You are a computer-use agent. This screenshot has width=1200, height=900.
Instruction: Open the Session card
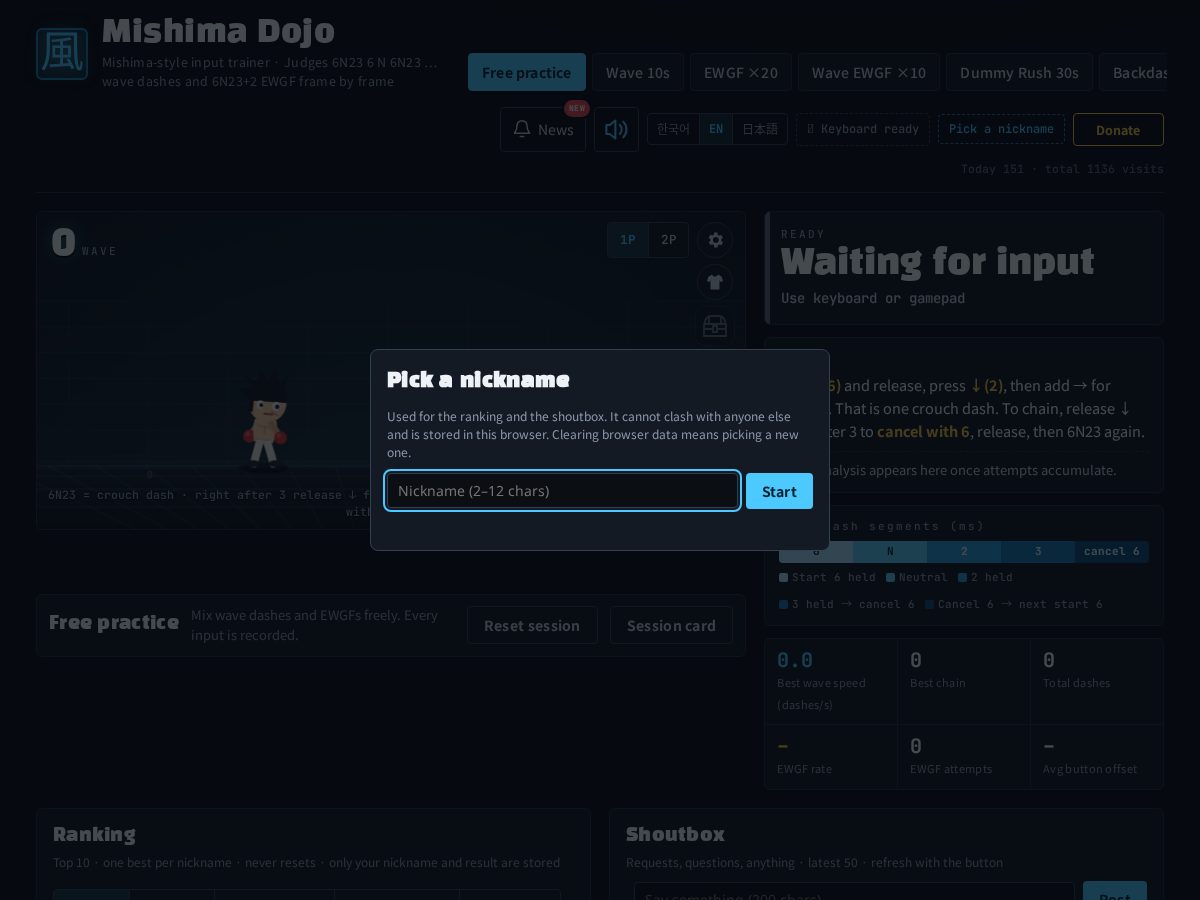(671, 625)
